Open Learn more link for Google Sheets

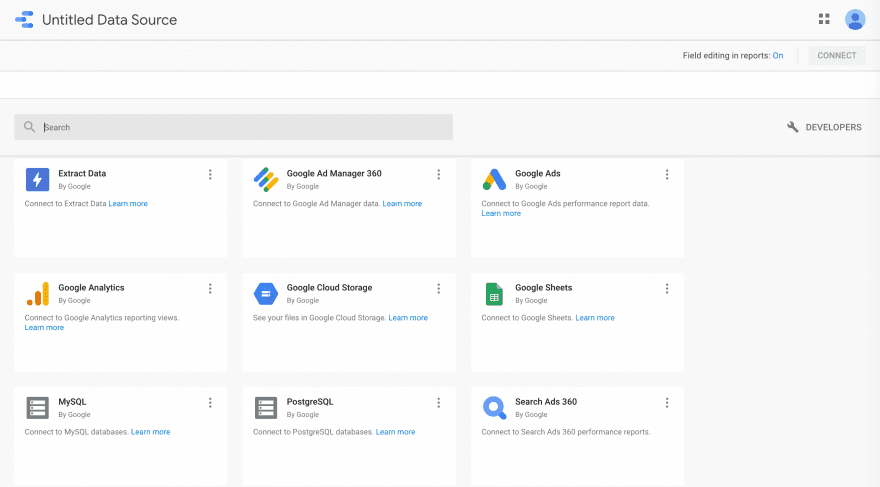(595, 318)
